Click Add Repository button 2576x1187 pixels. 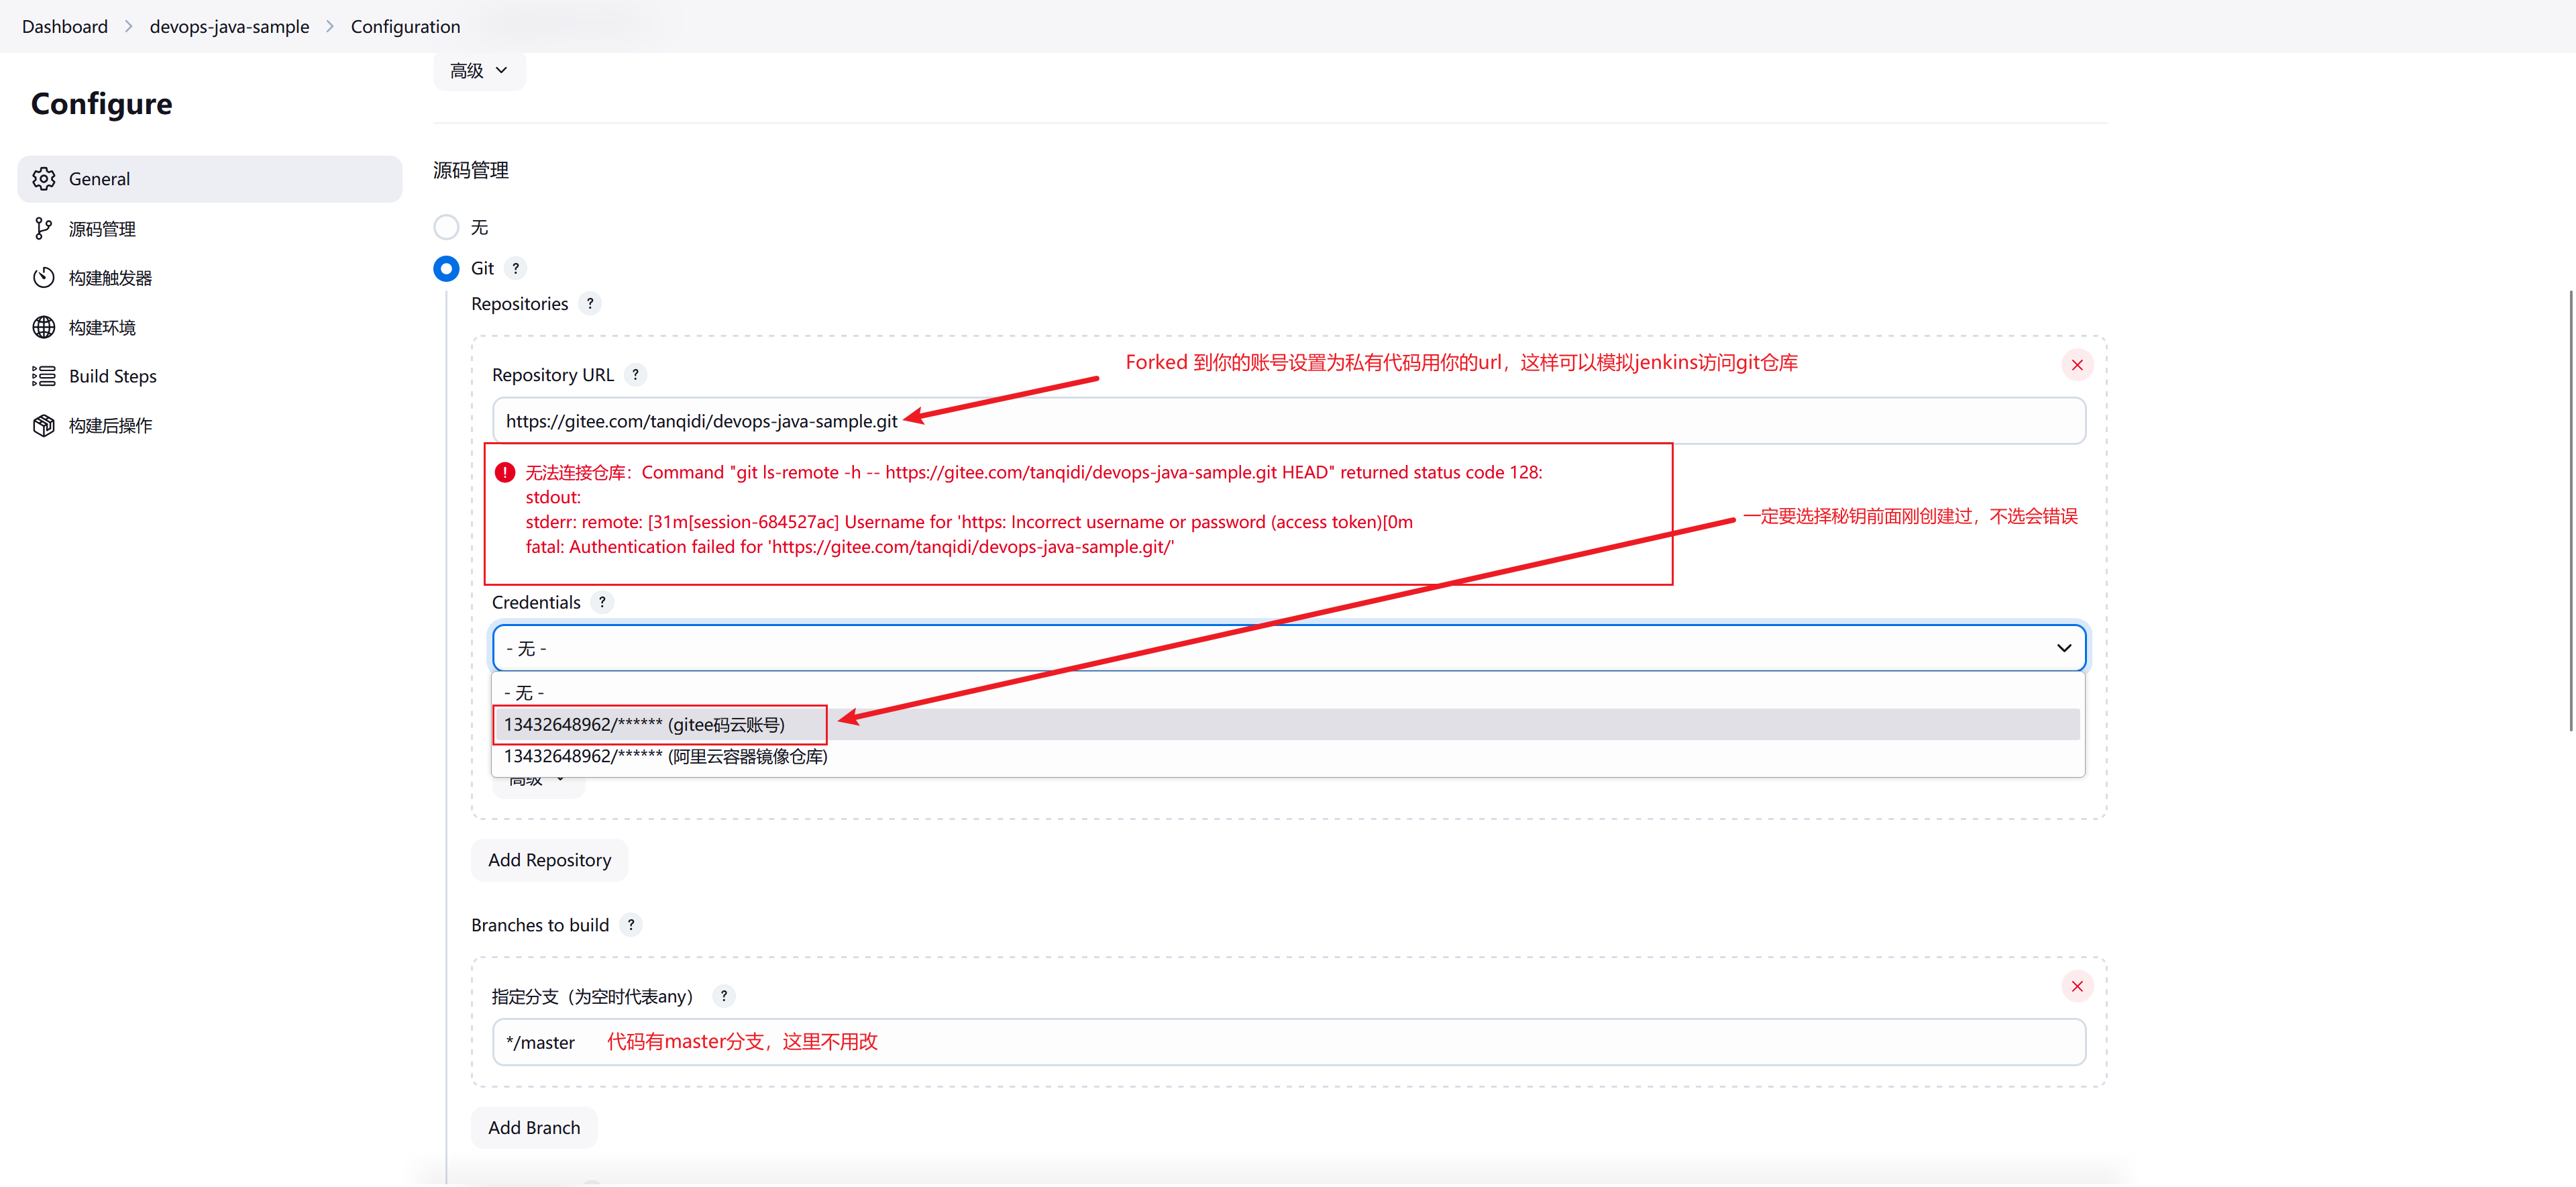click(549, 858)
